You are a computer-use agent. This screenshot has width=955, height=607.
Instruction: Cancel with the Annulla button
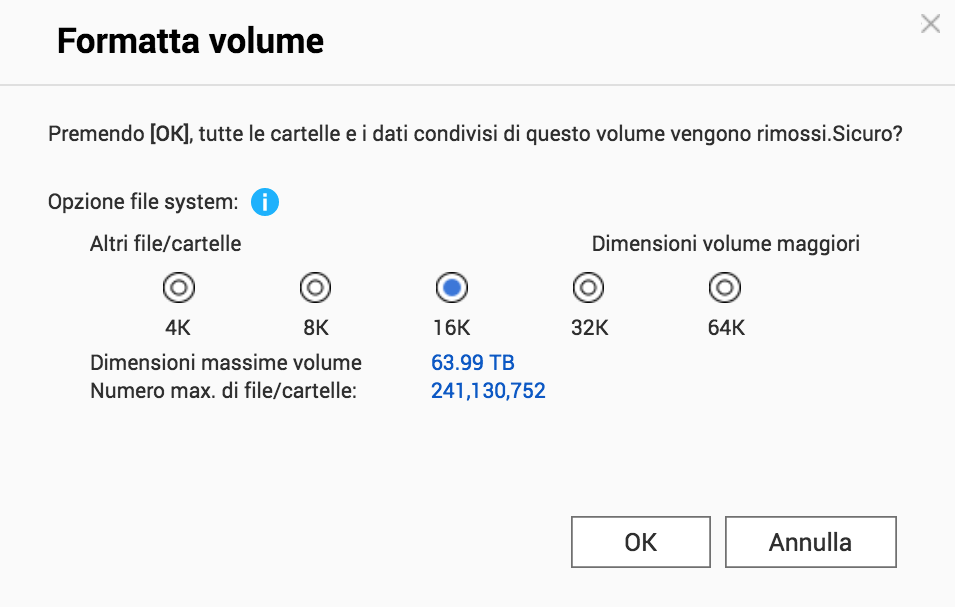(810, 542)
